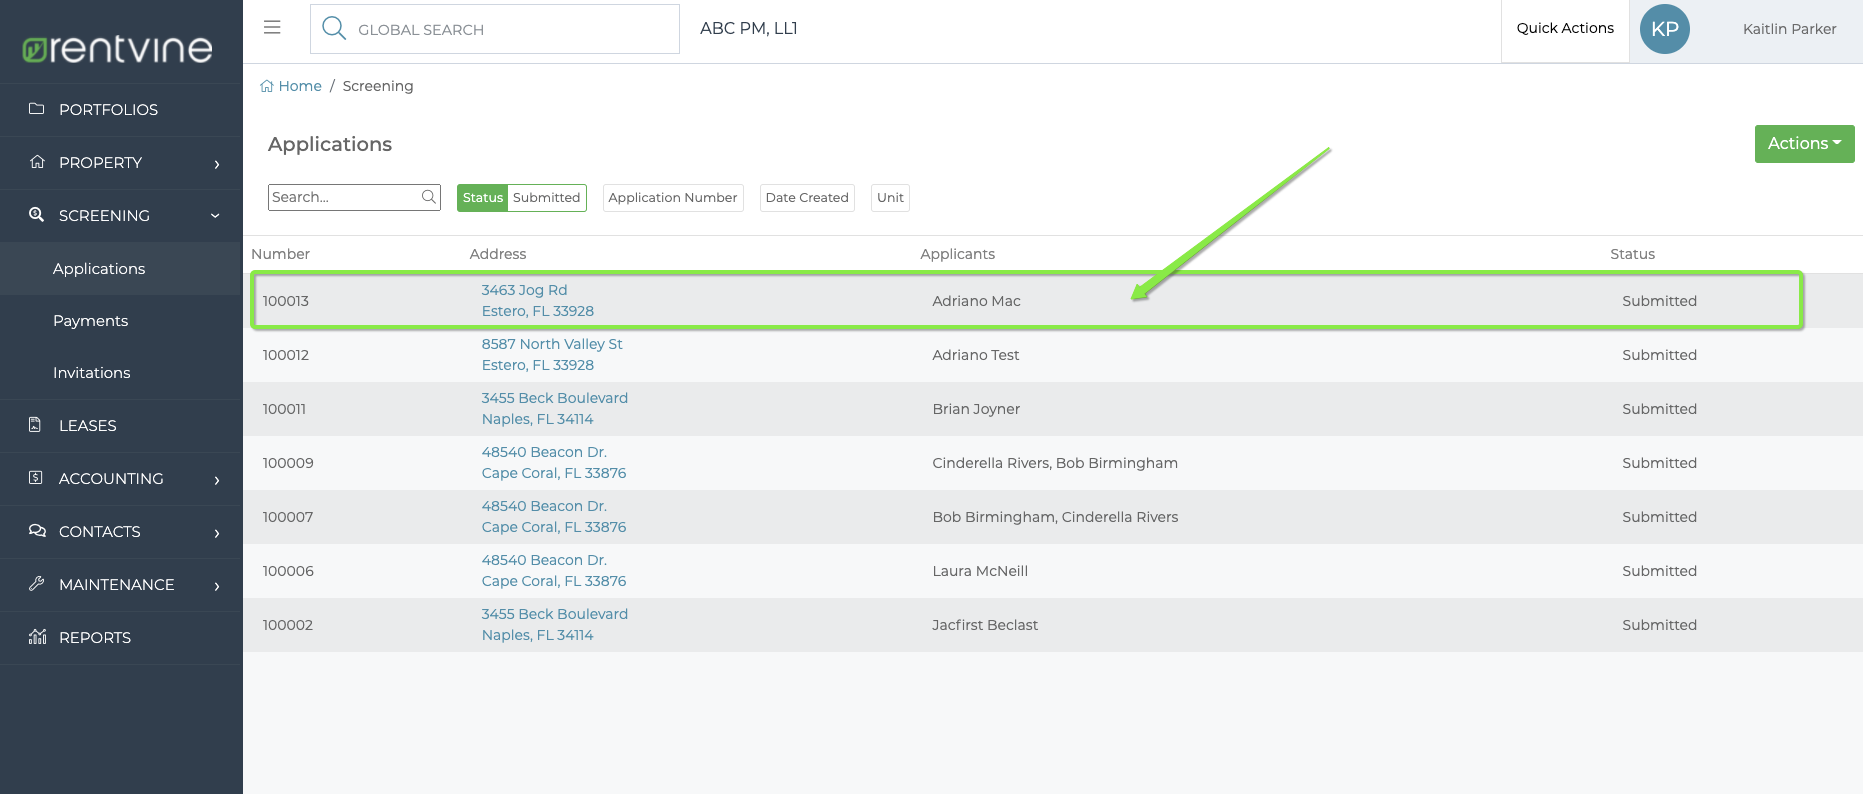1863x794 pixels.
Task: Click the Kaitlin Parker user name
Action: click(1789, 29)
